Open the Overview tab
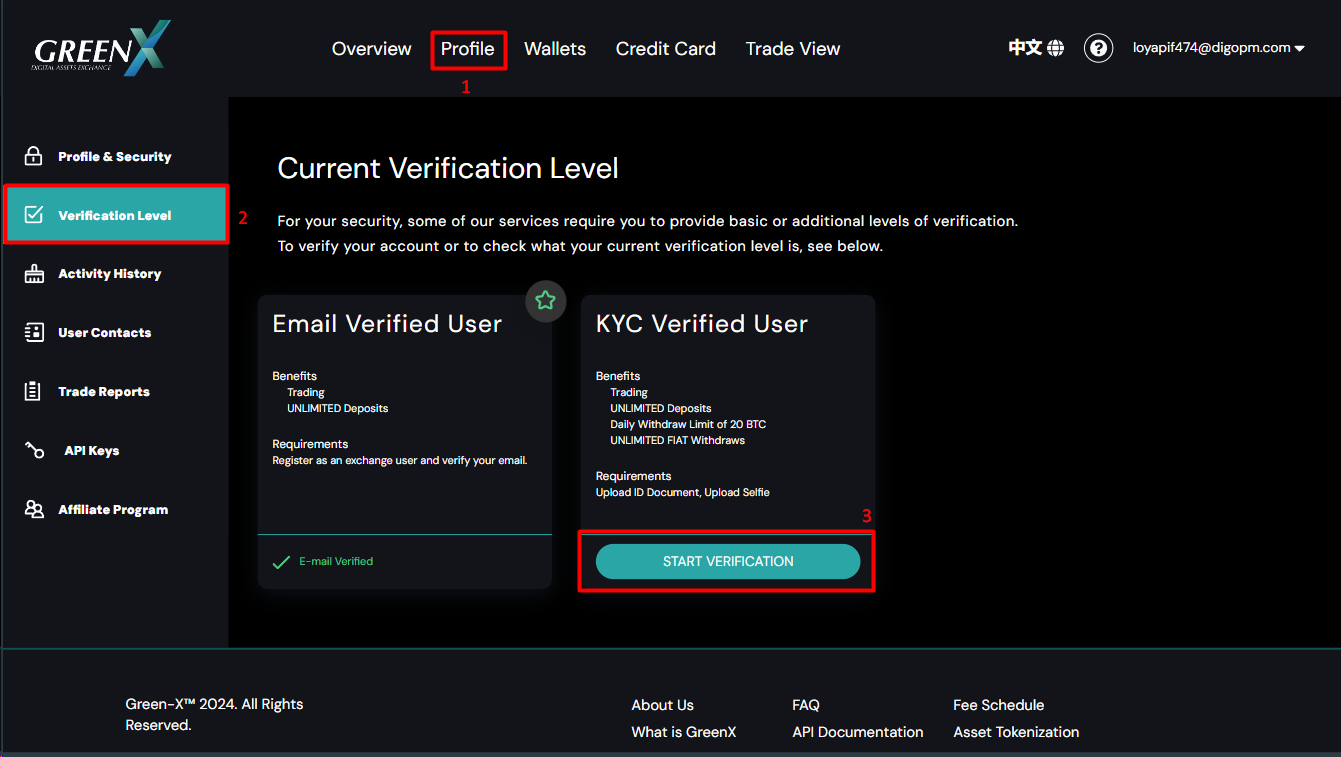Image resolution: width=1341 pixels, height=757 pixels. click(371, 49)
